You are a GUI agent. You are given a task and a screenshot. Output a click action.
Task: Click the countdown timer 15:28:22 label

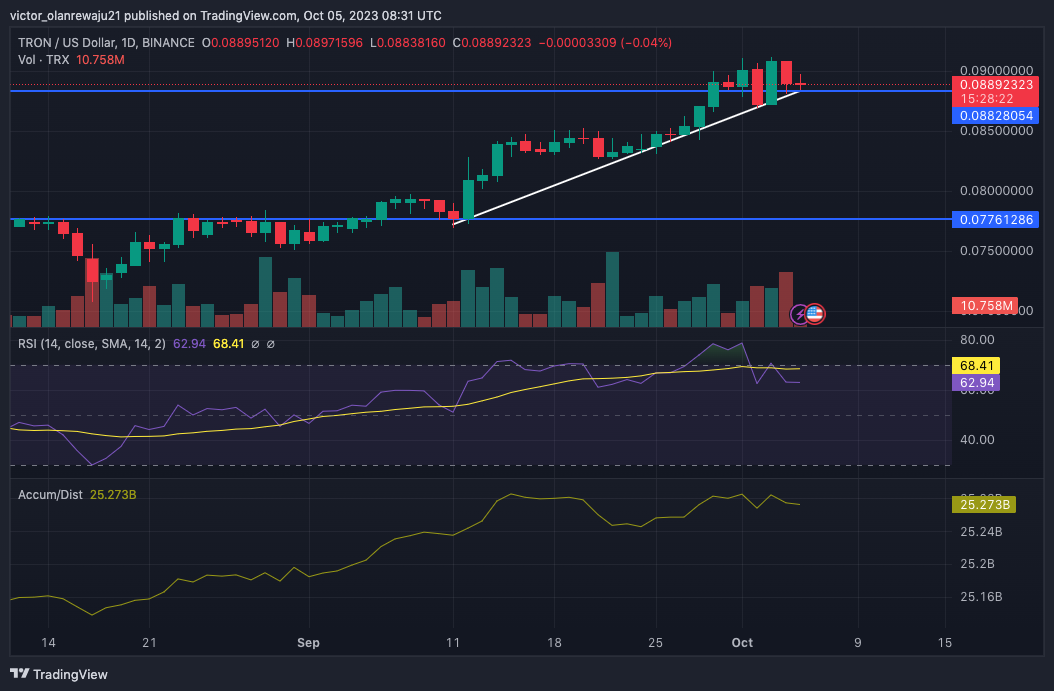coord(986,99)
